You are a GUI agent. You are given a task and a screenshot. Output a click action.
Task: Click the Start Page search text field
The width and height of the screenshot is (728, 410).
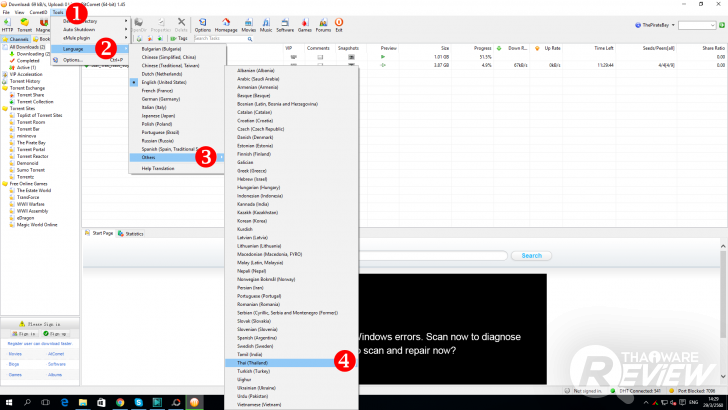click(433, 255)
